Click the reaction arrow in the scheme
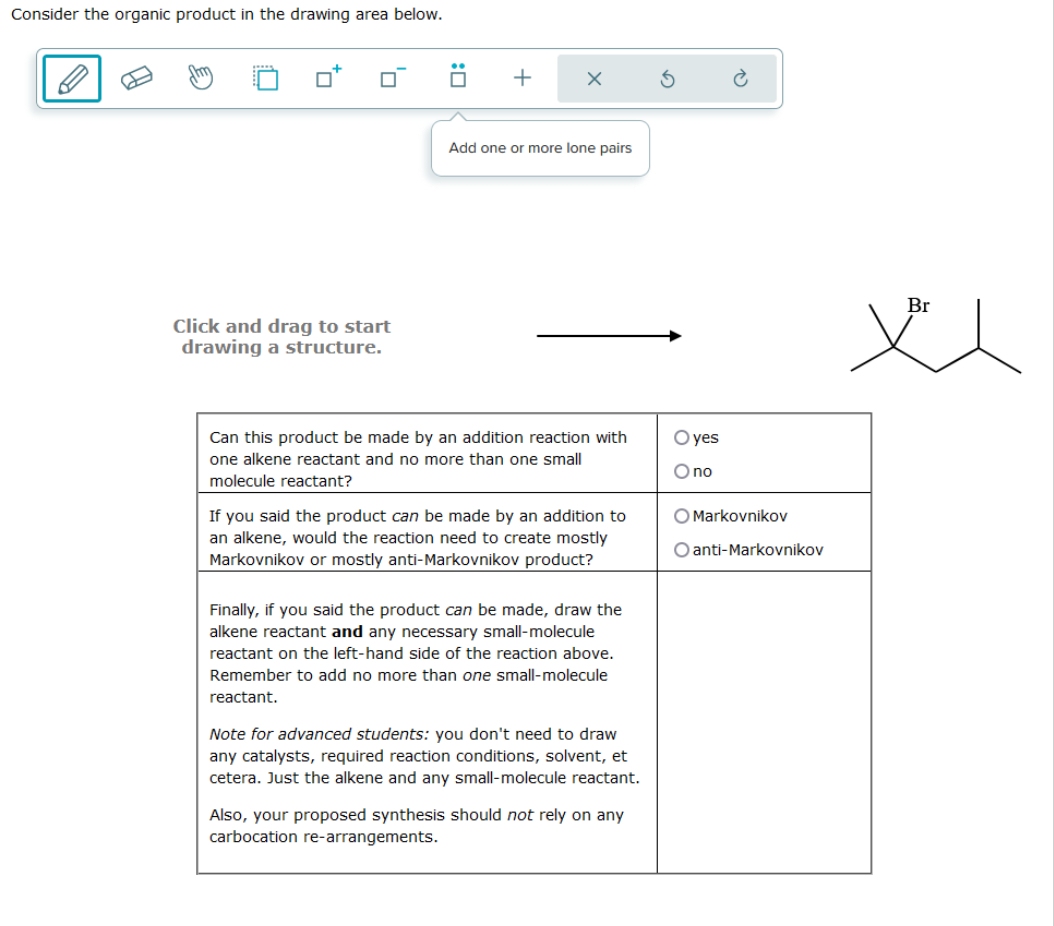 pos(610,336)
